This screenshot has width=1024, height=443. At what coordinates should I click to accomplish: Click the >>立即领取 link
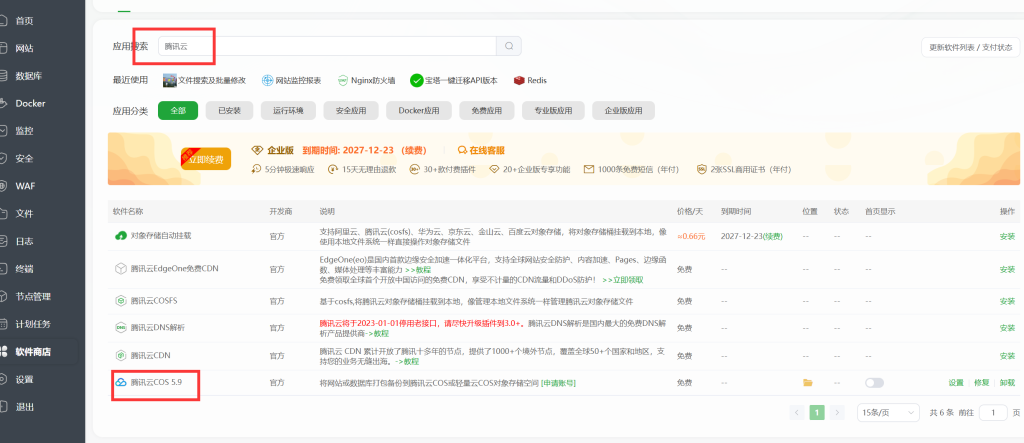pos(623,279)
